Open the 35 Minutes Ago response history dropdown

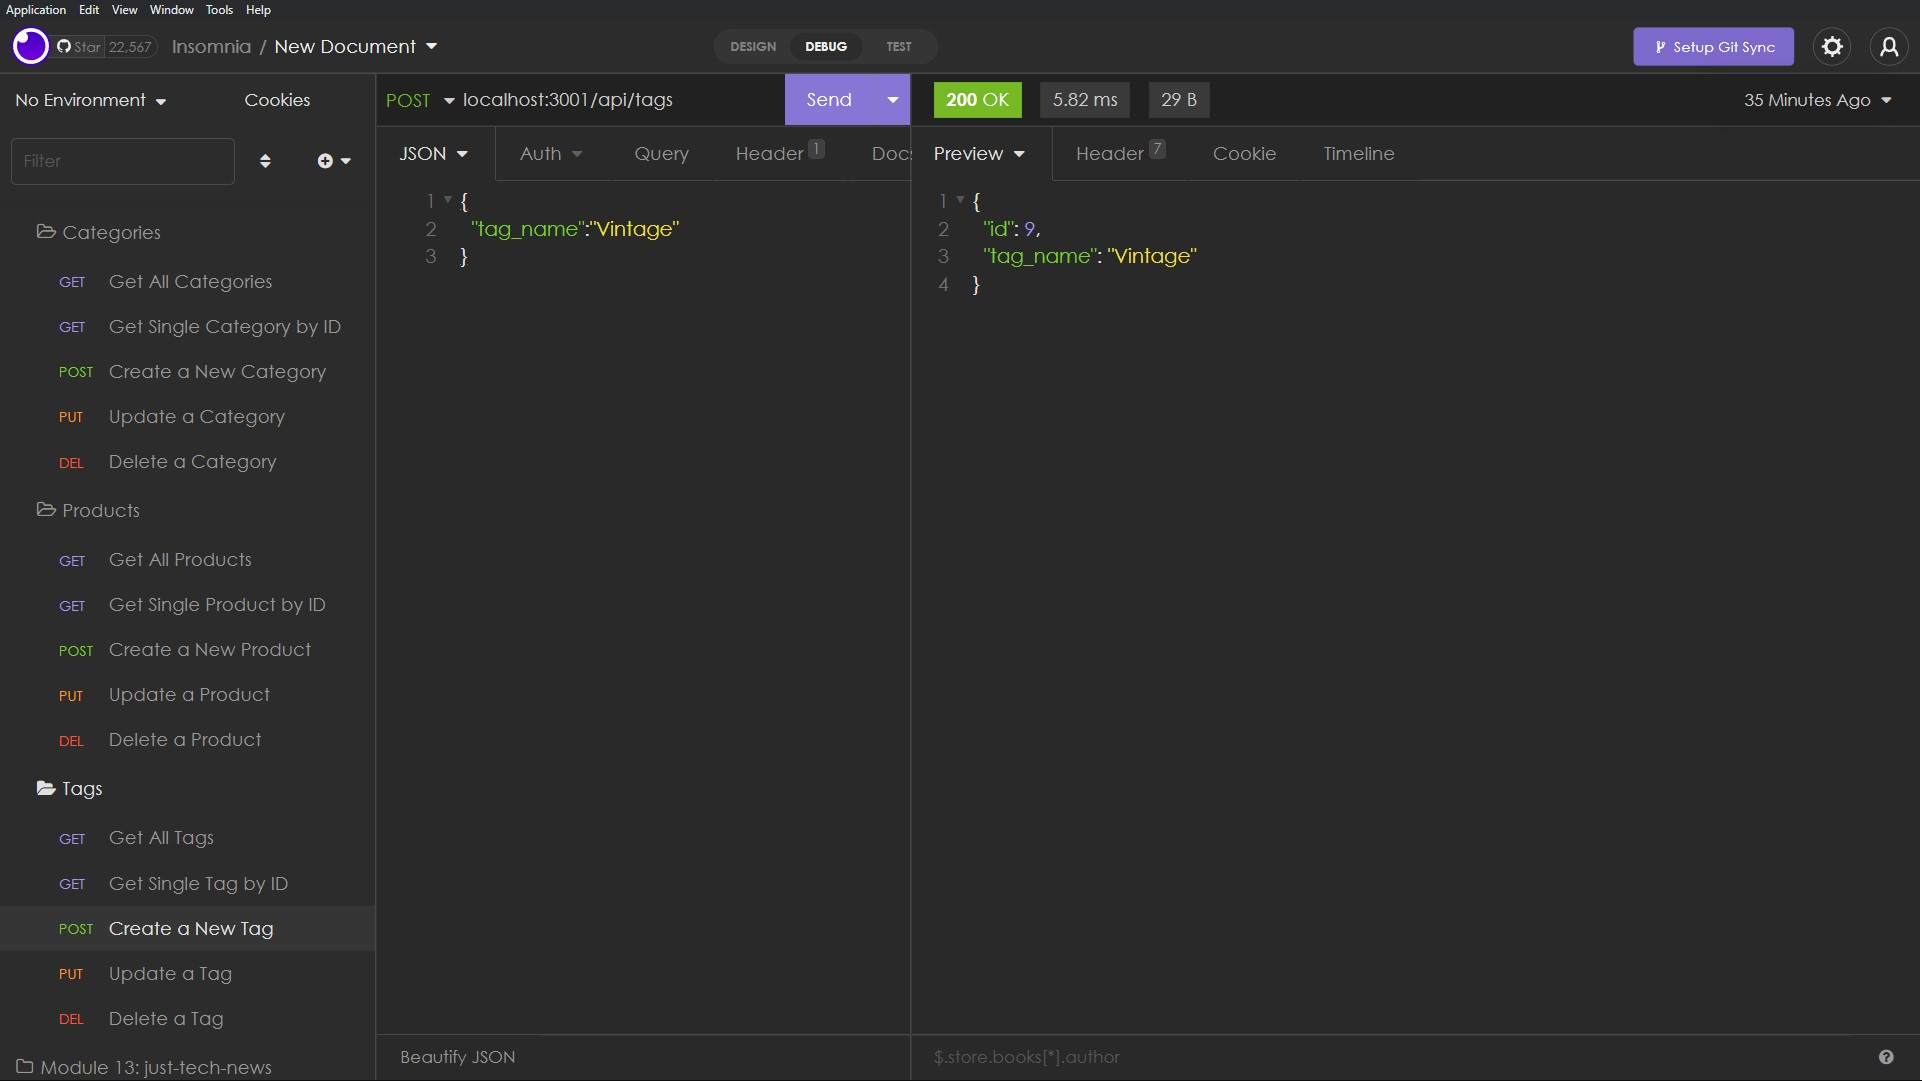click(1817, 100)
